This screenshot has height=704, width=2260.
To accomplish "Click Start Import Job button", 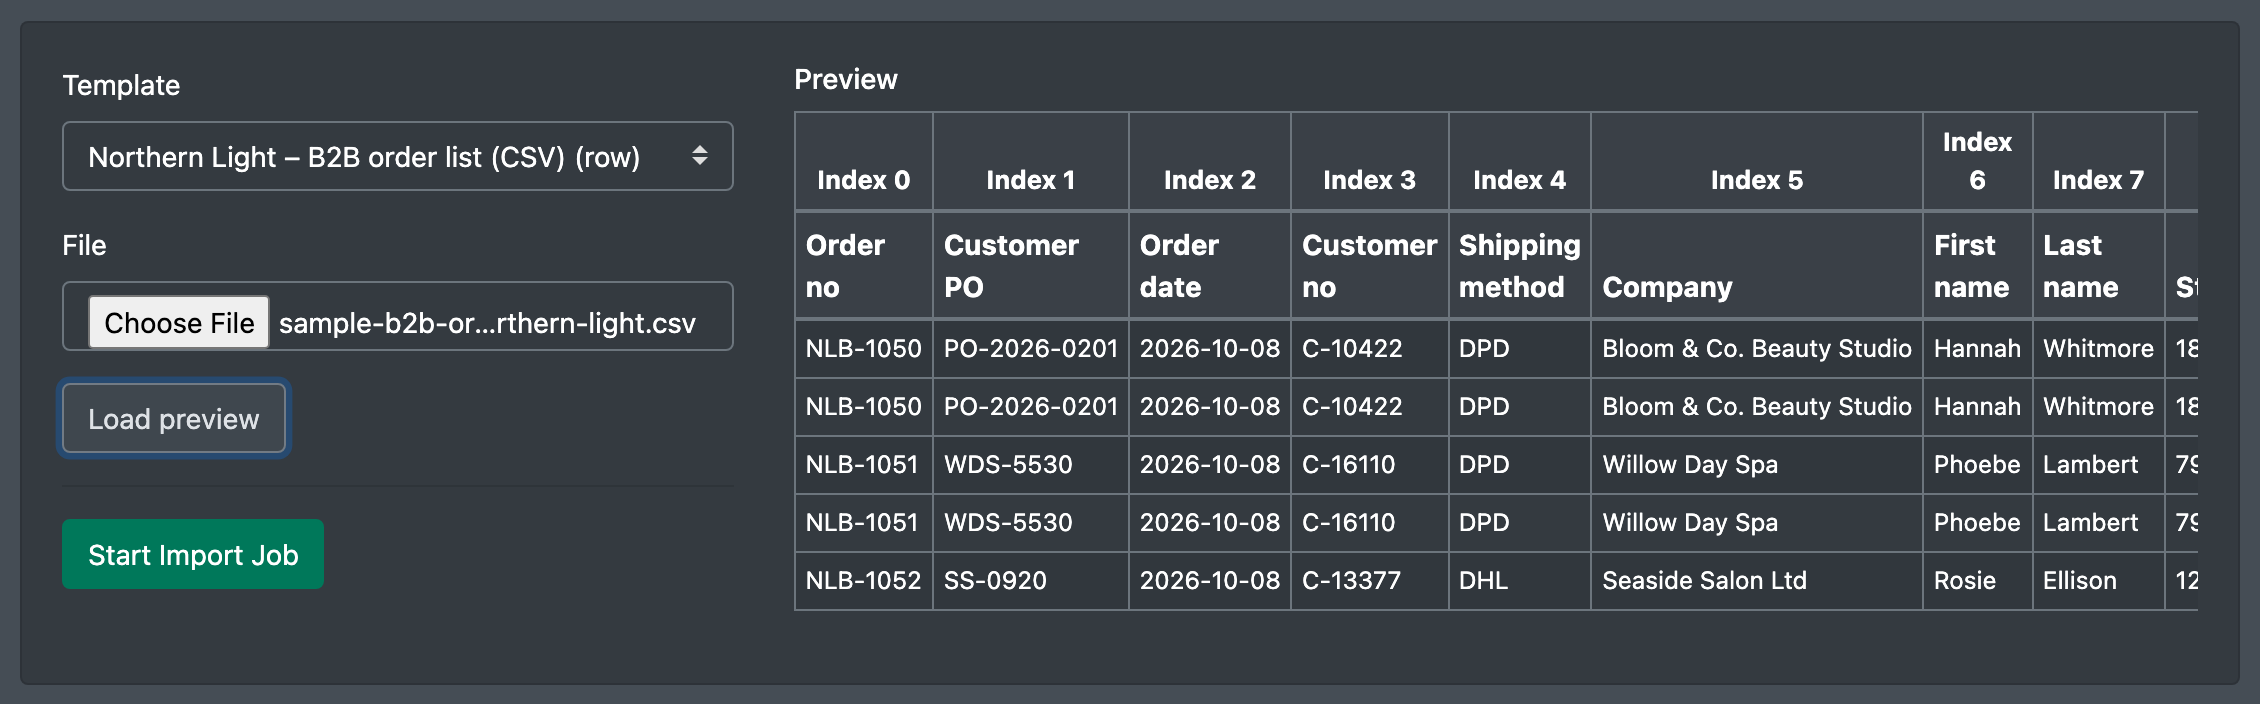I will point(193,554).
